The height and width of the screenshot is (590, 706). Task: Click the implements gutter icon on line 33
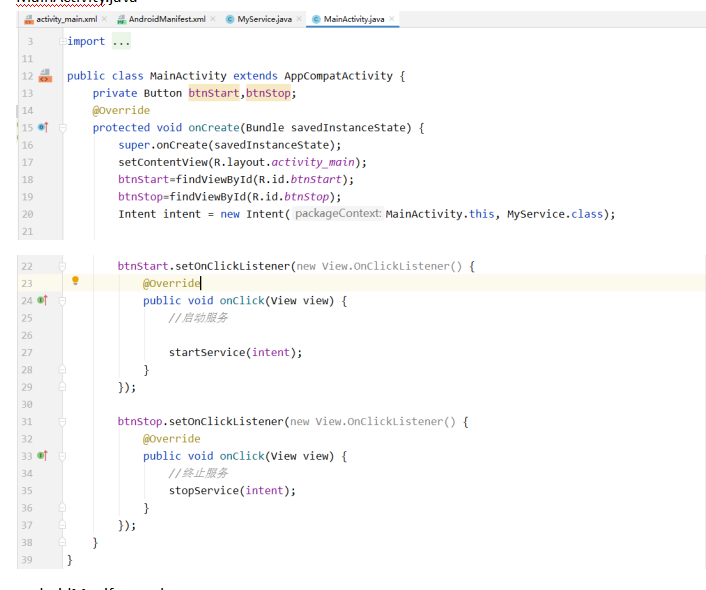(43, 456)
